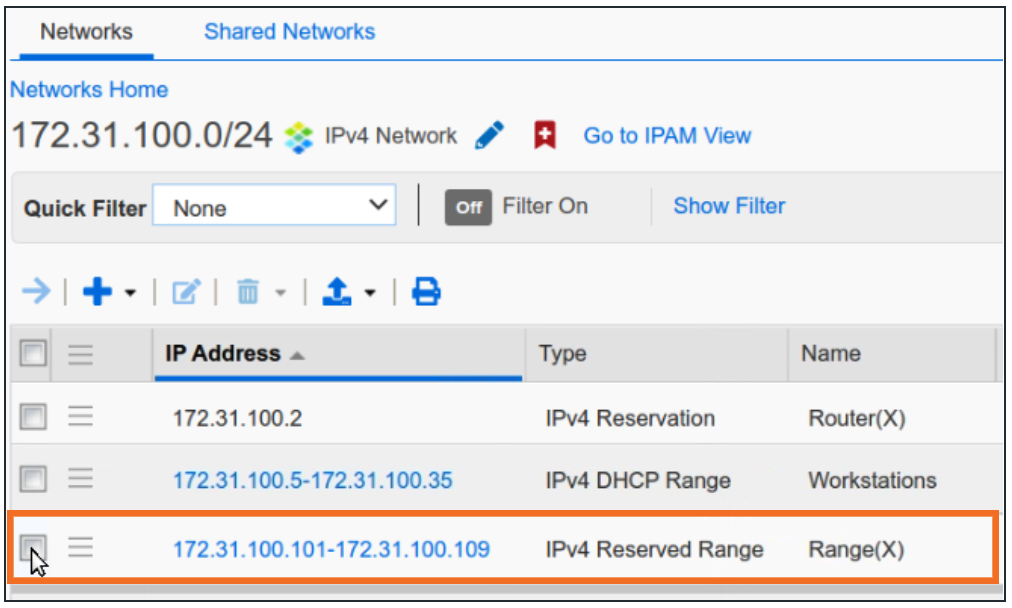Click the printer icon in toolbar
Image resolution: width=1012 pixels, height=608 pixels.
pos(427,292)
